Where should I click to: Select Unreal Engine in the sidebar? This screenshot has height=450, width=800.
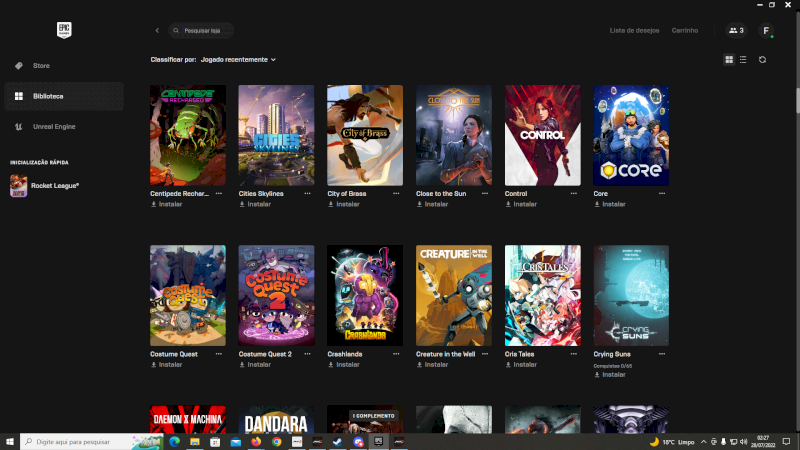coord(53,127)
